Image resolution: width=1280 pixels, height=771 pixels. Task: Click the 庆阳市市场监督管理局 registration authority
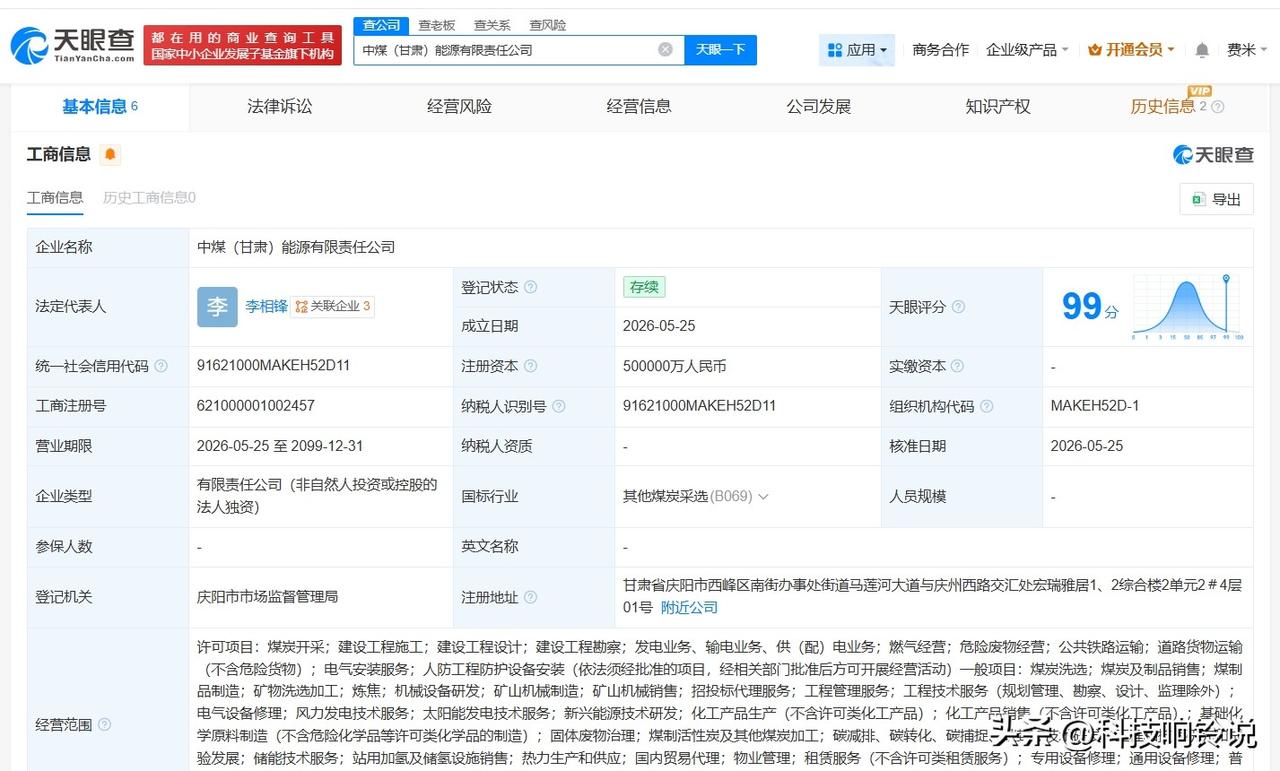click(268, 597)
